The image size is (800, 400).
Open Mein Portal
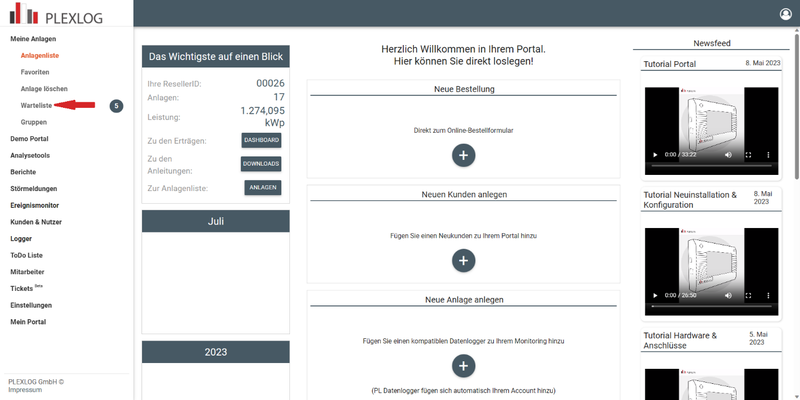(28, 322)
